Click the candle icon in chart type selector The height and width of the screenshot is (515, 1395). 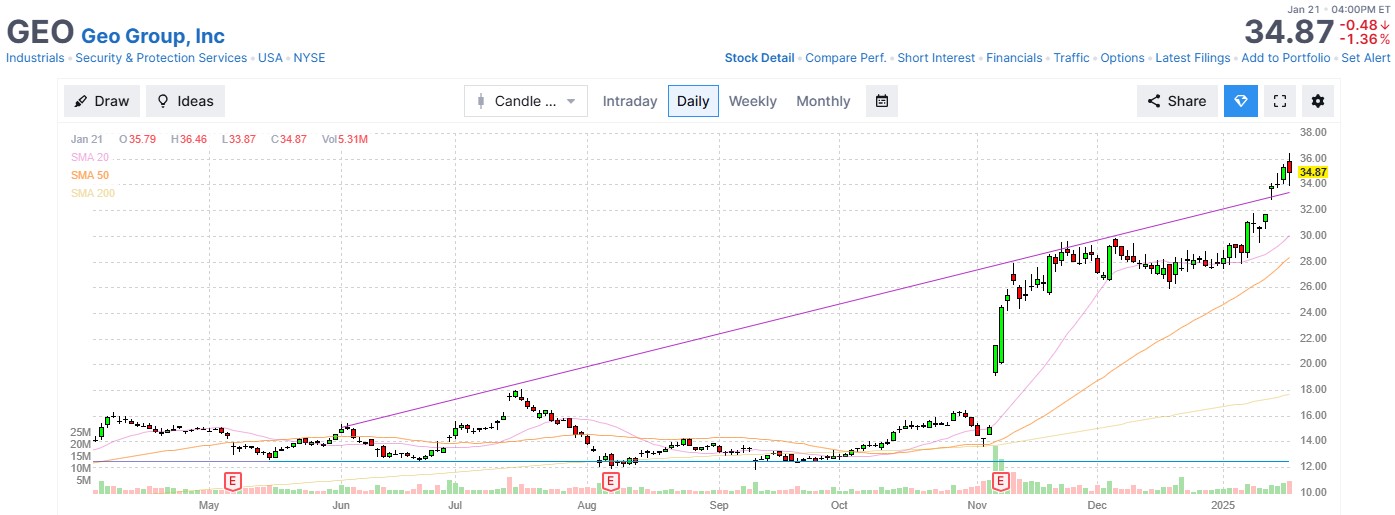click(x=481, y=101)
